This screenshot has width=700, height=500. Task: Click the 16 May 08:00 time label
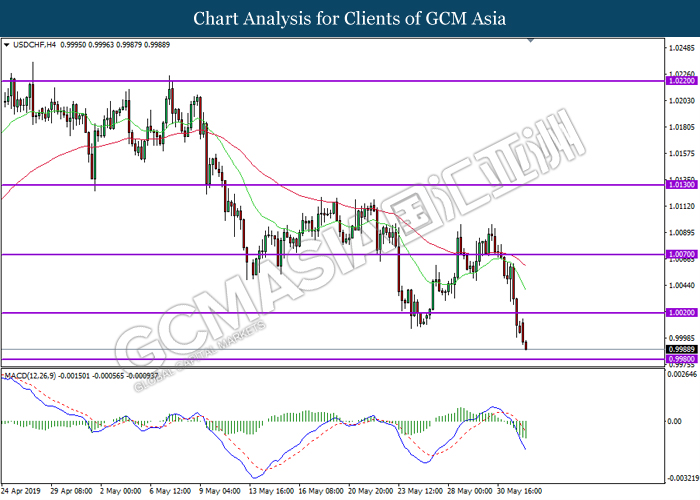pos(321,491)
